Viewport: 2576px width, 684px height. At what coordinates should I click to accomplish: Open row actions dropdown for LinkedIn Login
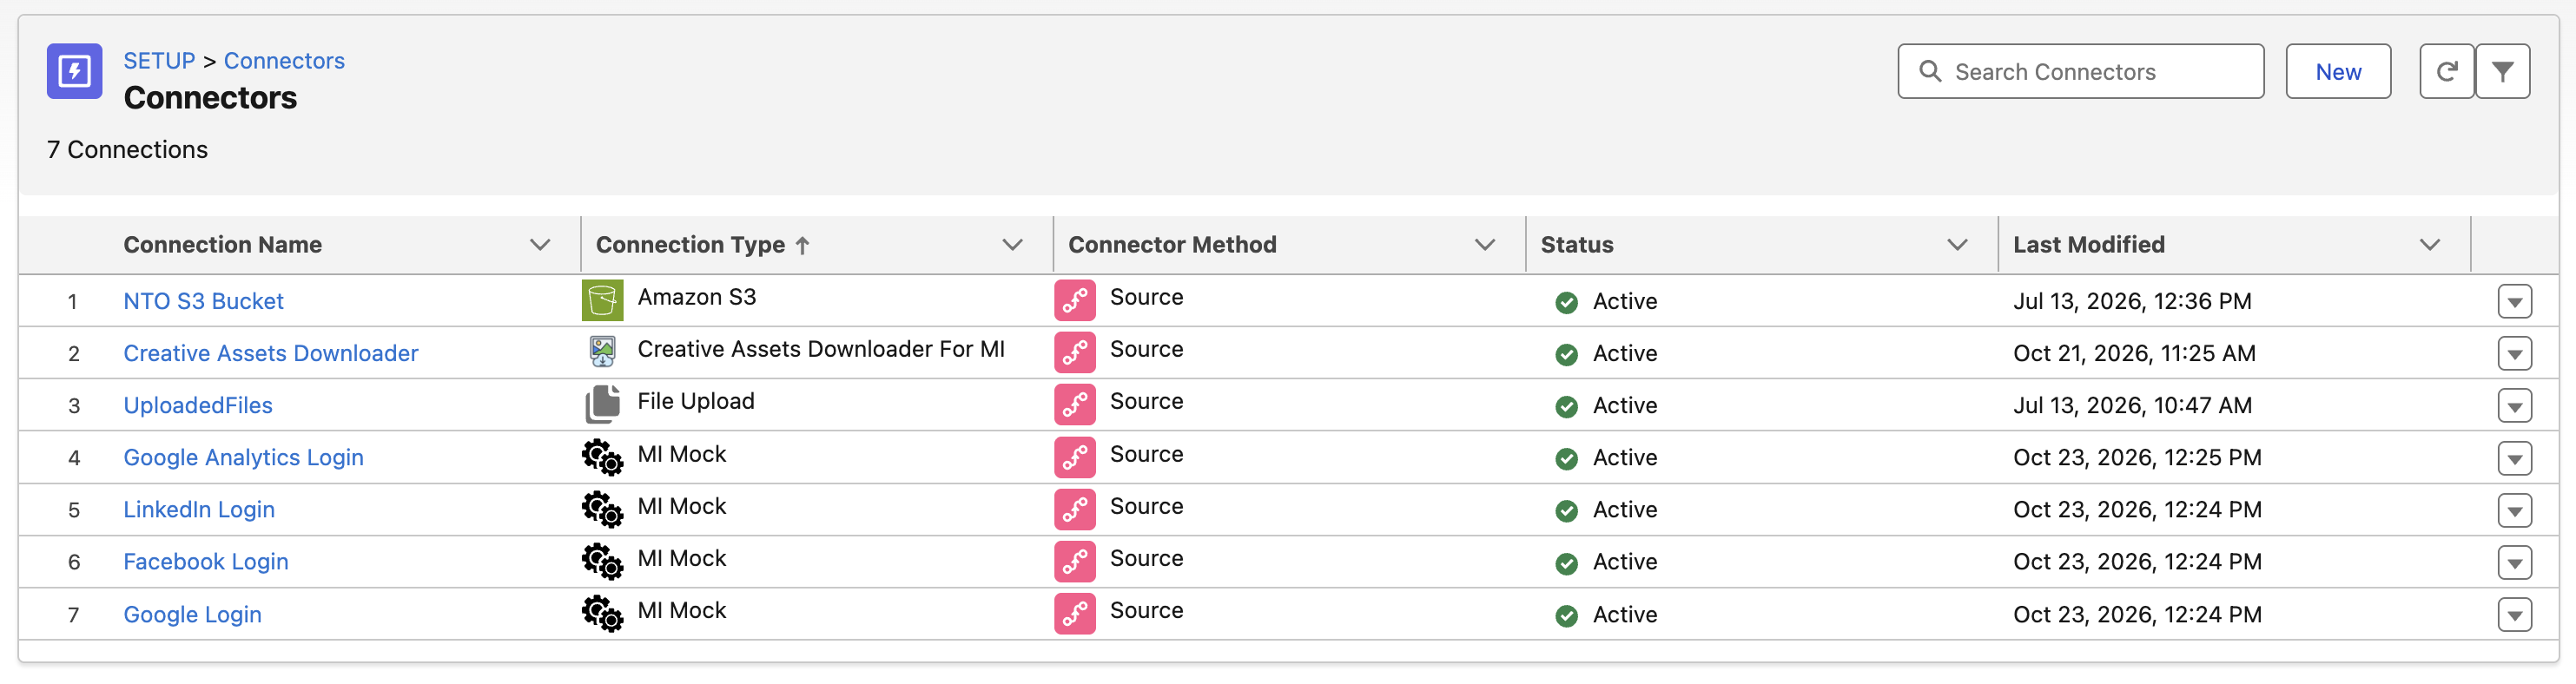[x=2514, y=510]
